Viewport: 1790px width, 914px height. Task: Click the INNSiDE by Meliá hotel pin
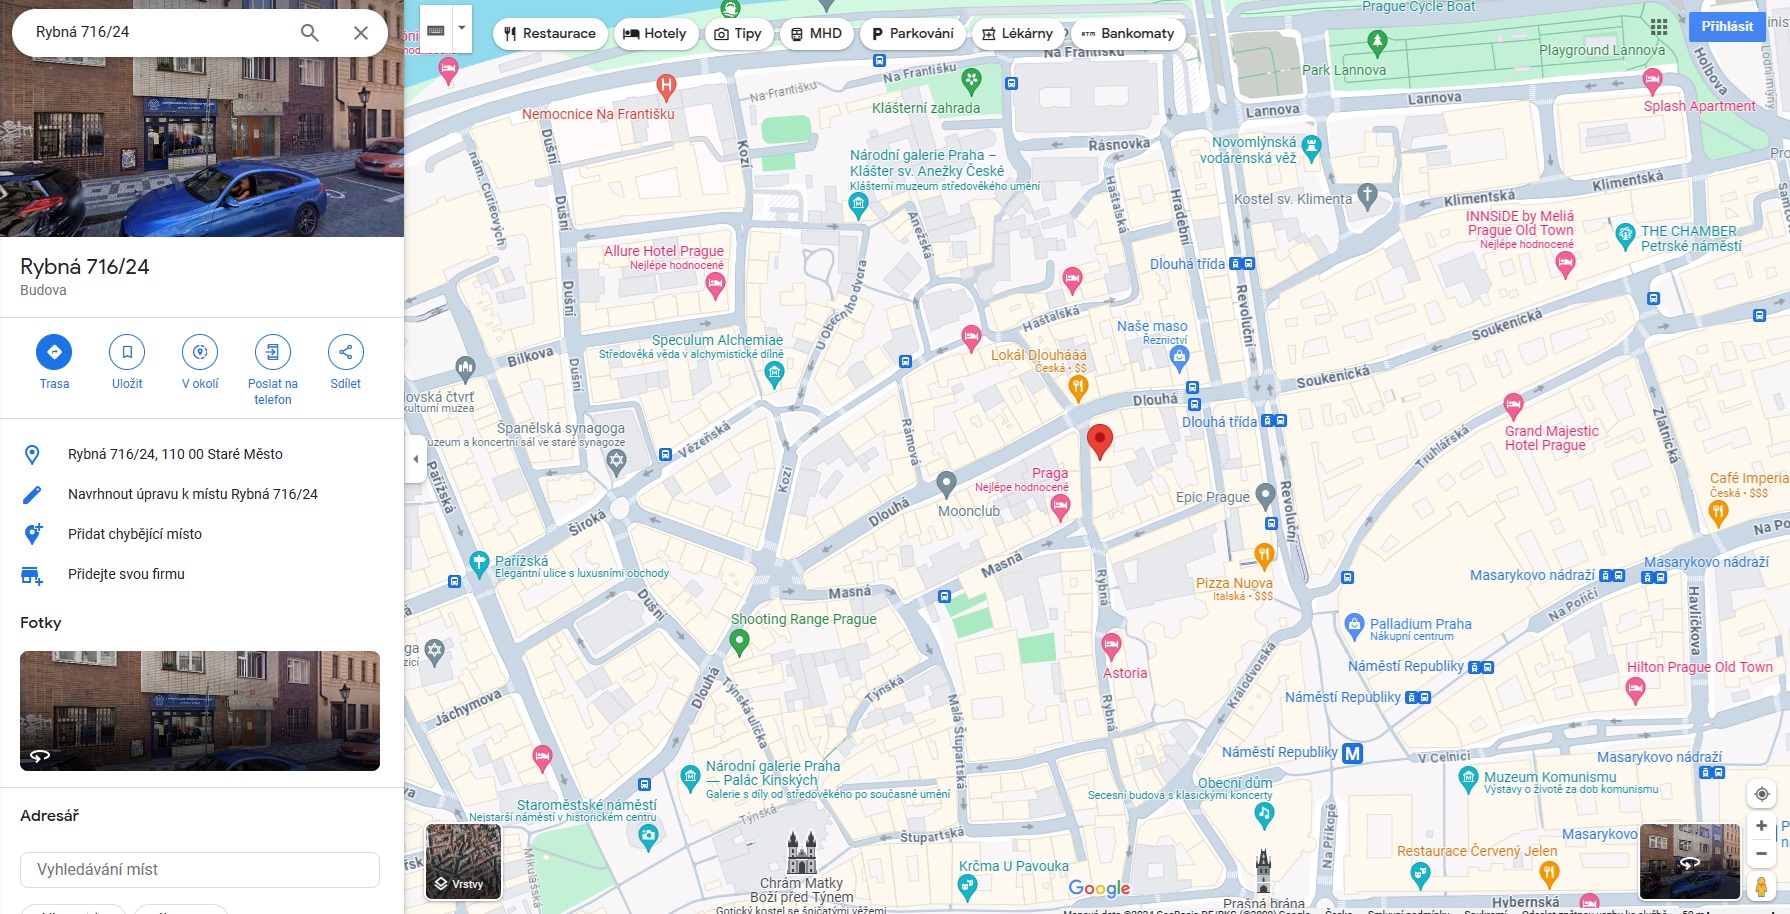(x=1565, y=265)
